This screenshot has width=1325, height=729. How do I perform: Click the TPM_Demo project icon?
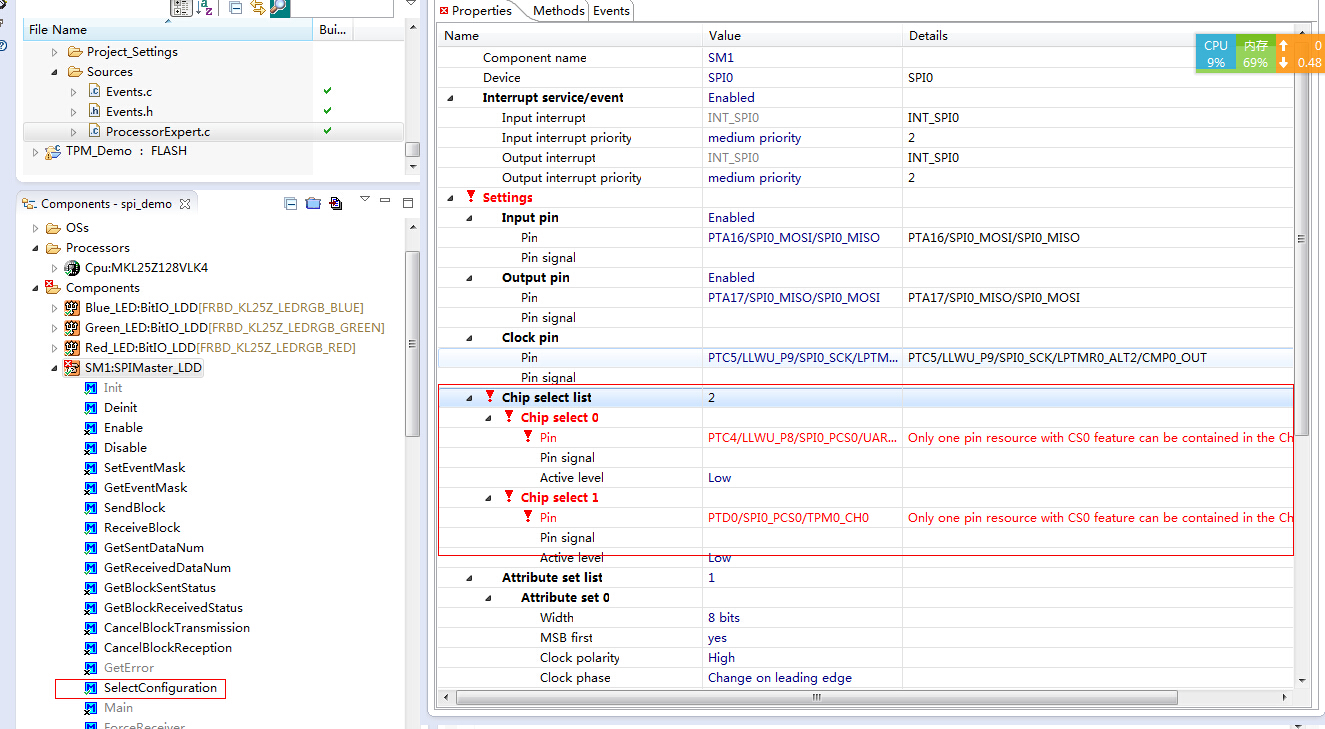(54, 151)
